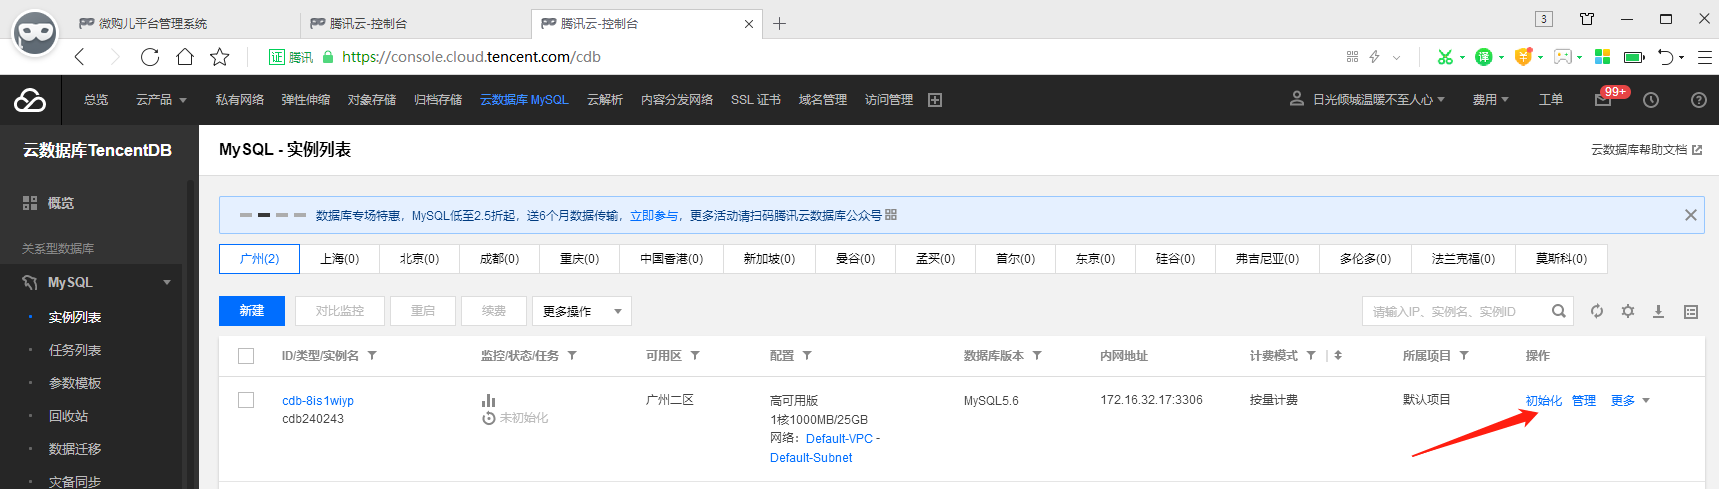Image resolution: width=1719 pixels, height=489 pixels.
Task: Filter by ID/类型/实例名 column
Action: point(372,356)
